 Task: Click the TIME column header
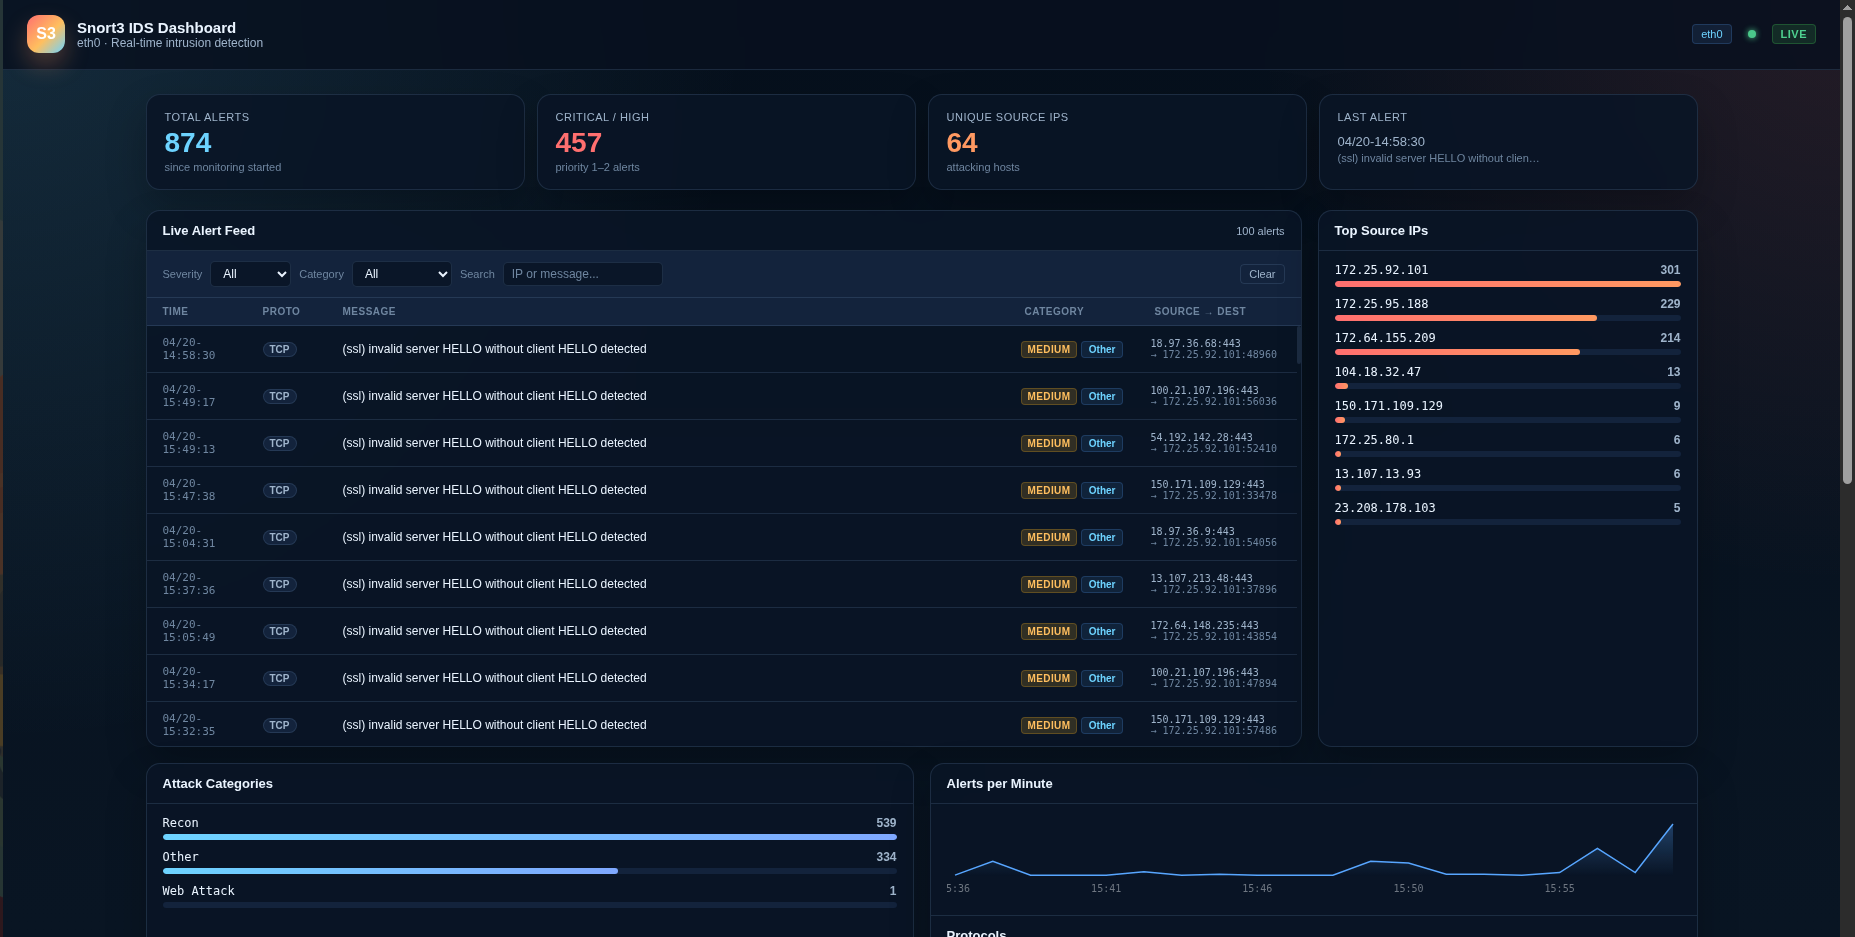coord(175,311)
